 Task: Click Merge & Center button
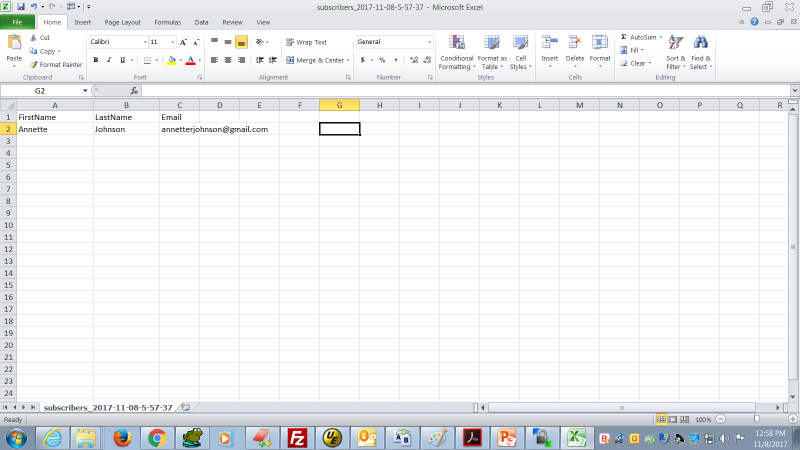pyautogui.click(x=315, y=60)
